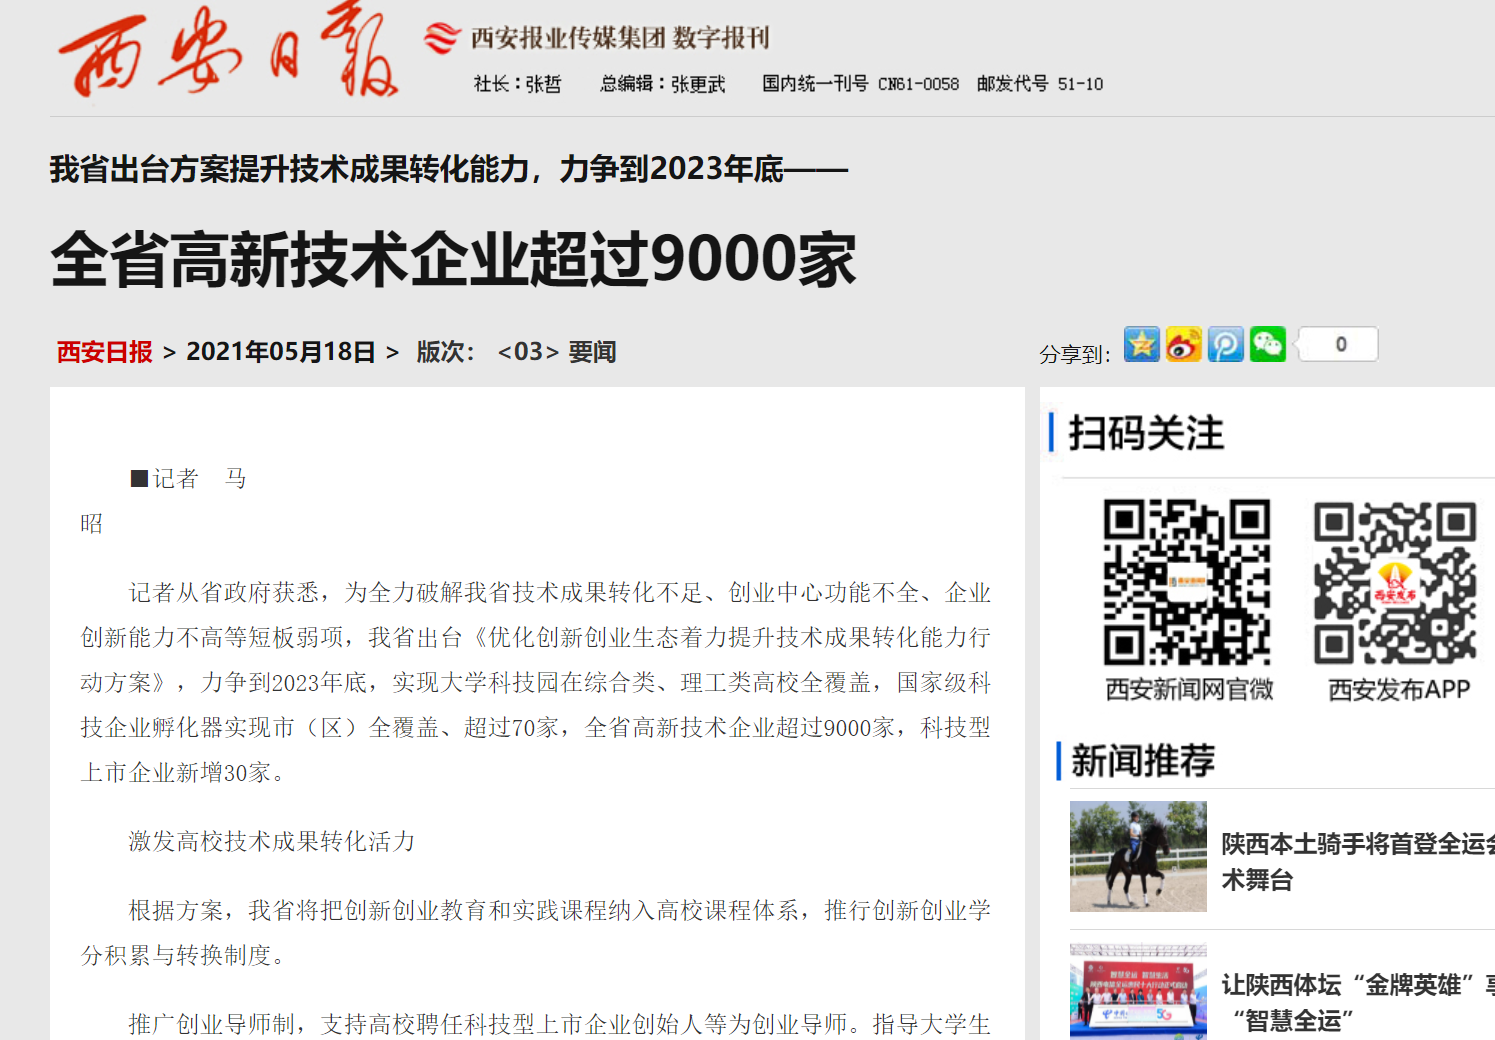Open the 智慧全运 event news thumbnail
1495x1040 pixels.
1138,991
